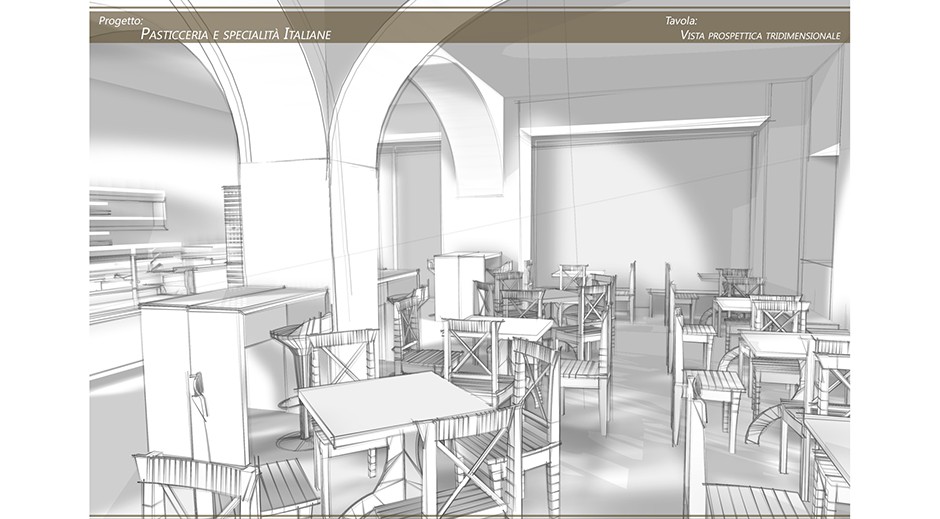
Task: Click the 'Pasticceria e specialità Italiane' title text
Action: [235, 34]
